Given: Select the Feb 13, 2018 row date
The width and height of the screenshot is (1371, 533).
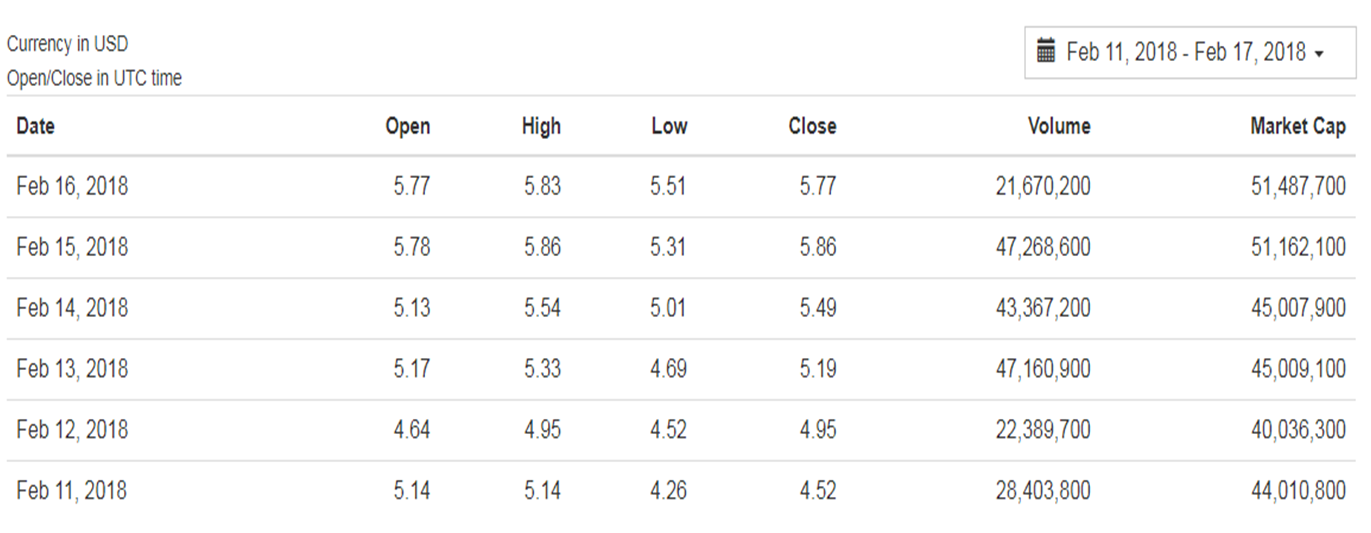Looking at the screenshot, I should (x=72, y=369).
